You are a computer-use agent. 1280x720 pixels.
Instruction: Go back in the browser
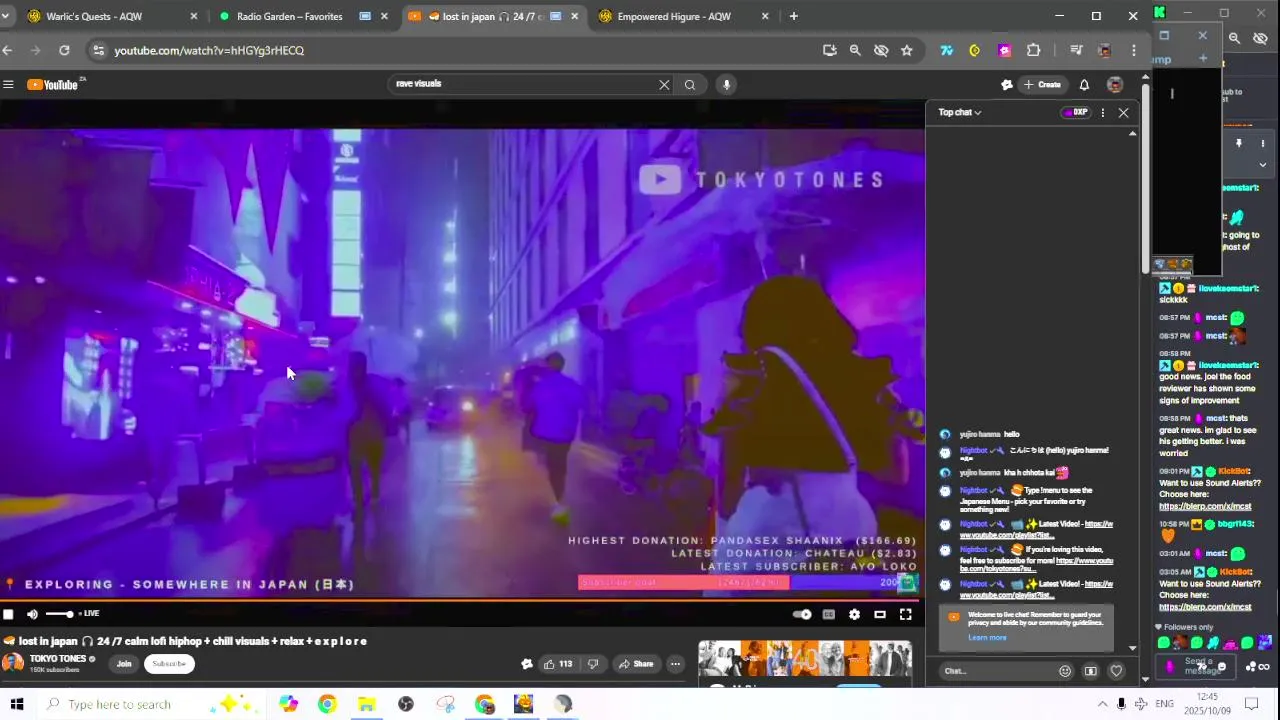8,50
